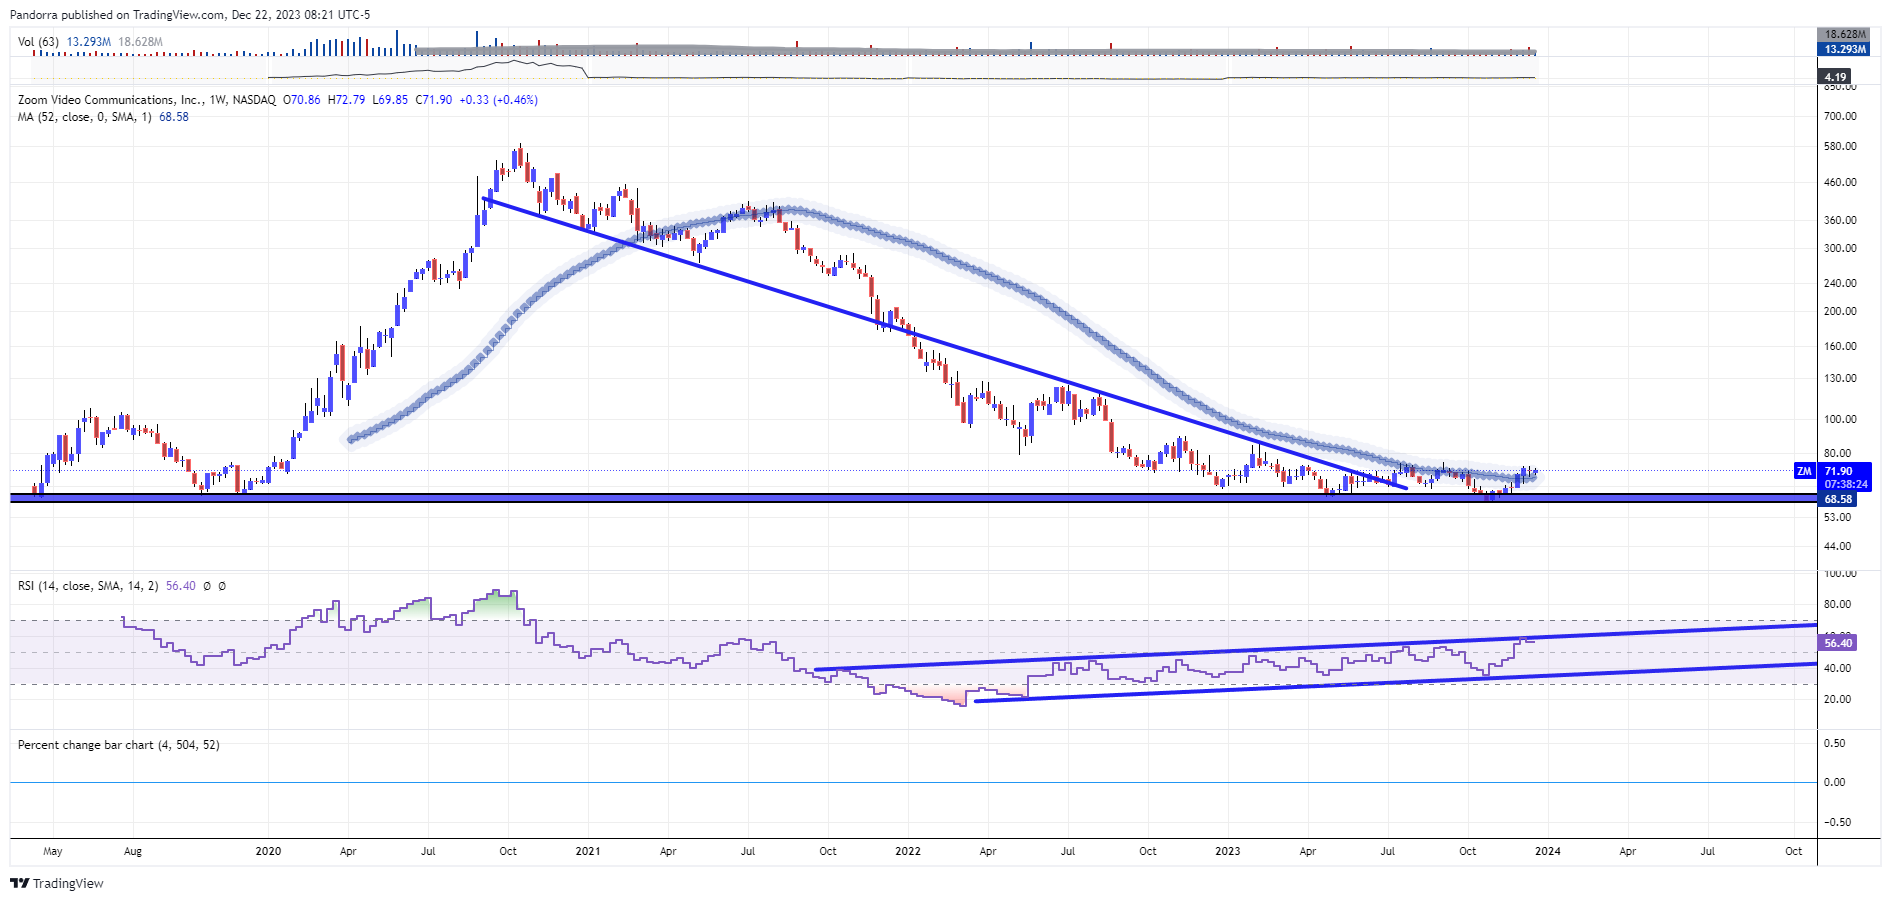This screenshot has width=1891, height=901.
Task: Select the Zoom Video Communications, Inc. symbol title
Action: 112,100
